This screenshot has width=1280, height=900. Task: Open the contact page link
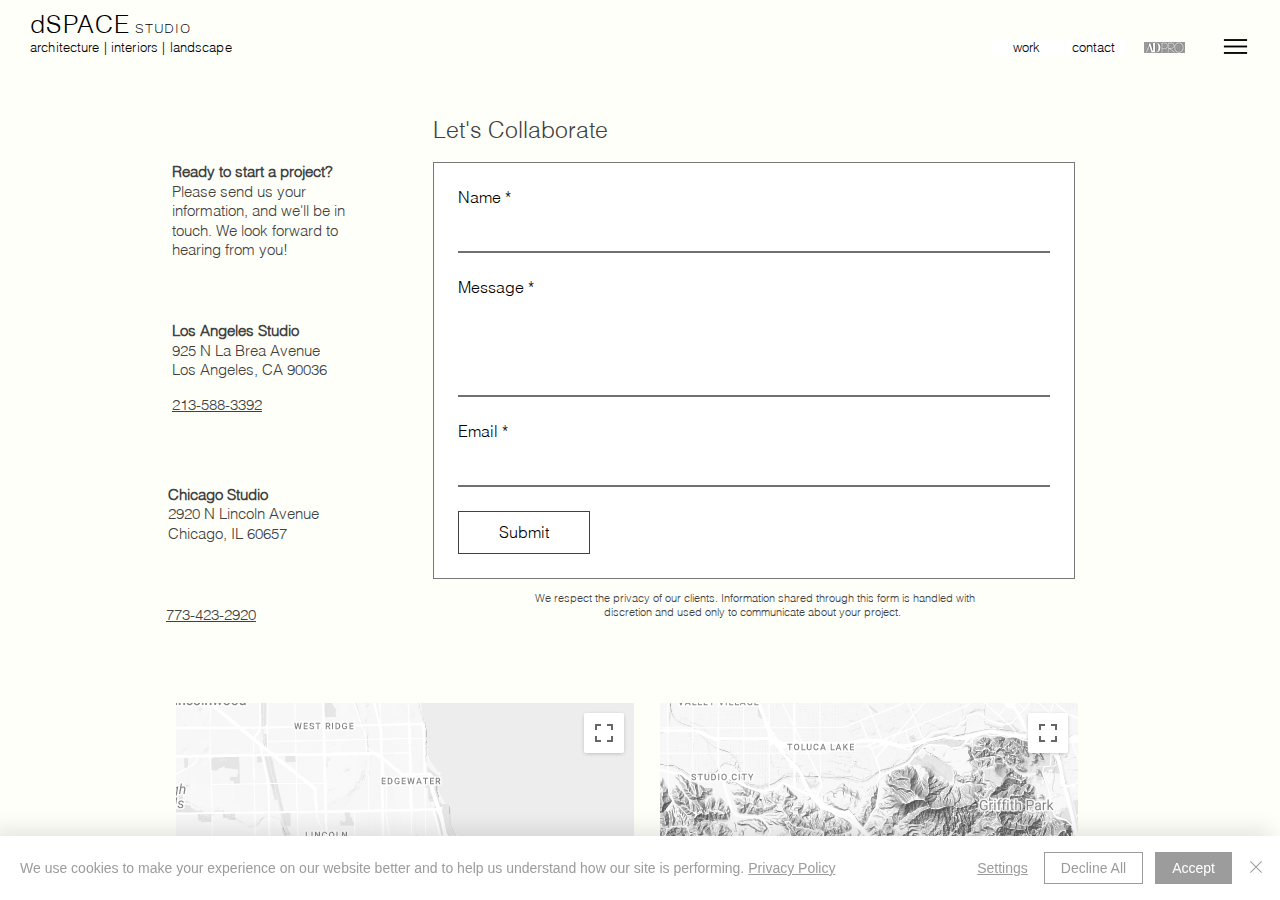coord(1093,48)
